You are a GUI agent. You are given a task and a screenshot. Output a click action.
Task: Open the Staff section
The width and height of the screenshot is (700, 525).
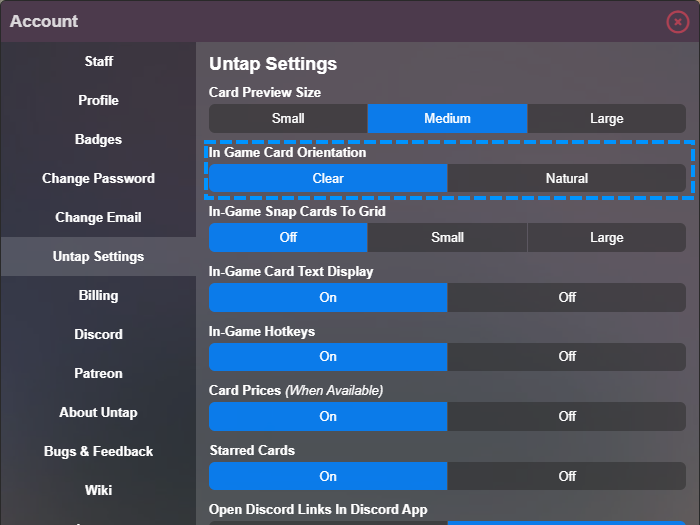(x=98, y=62)
